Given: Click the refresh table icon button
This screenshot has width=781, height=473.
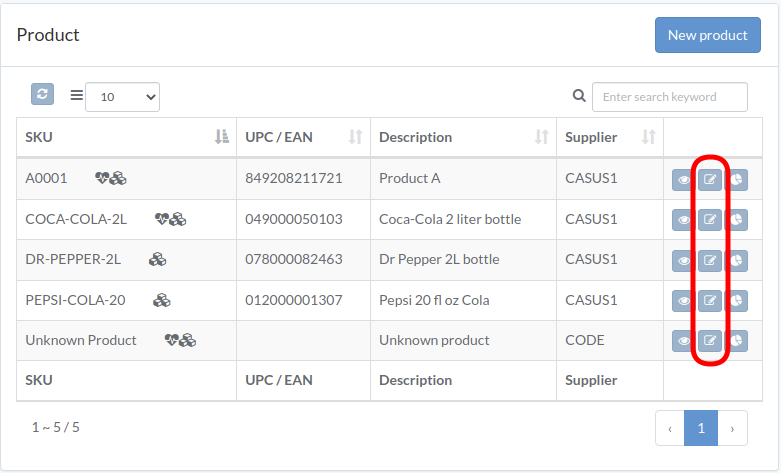Looking at the screenshot, I should click(42, 94).
